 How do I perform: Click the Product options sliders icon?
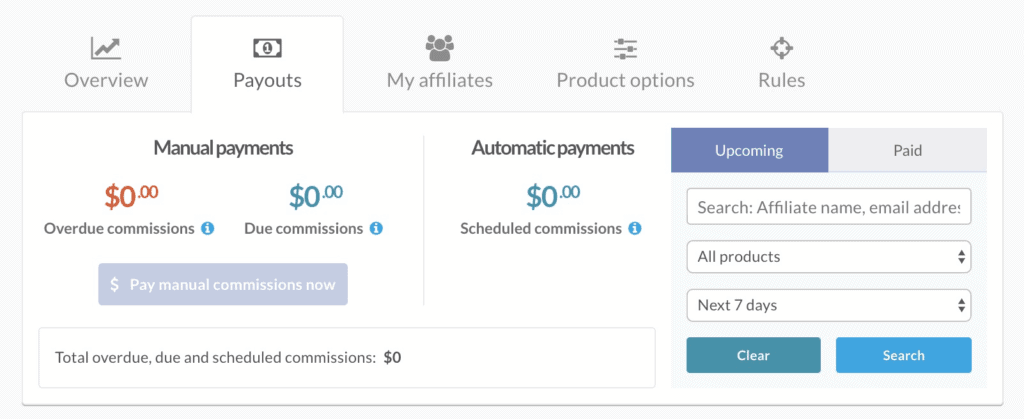(x=625, y=49)
